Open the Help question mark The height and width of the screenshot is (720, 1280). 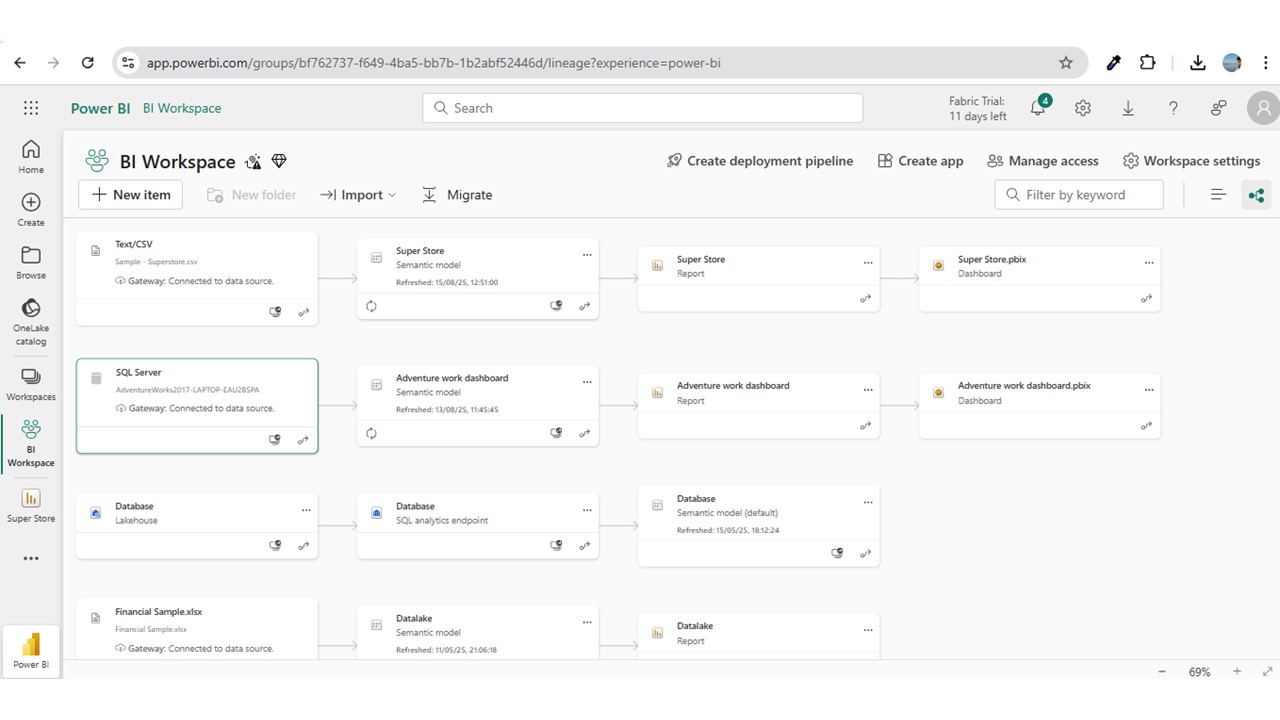1173,108
